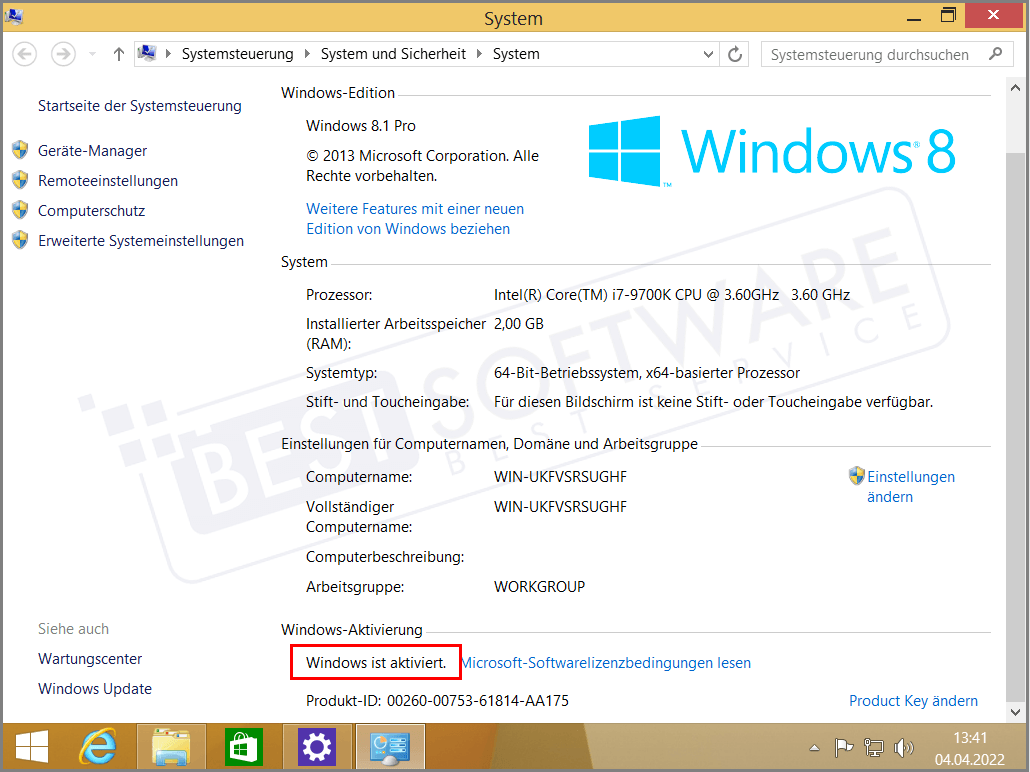Viewport: 1030px width, 772px height.
Task: Expand the breadcrumb chevron after Systemsteuerung
Action: pos(308,54)
